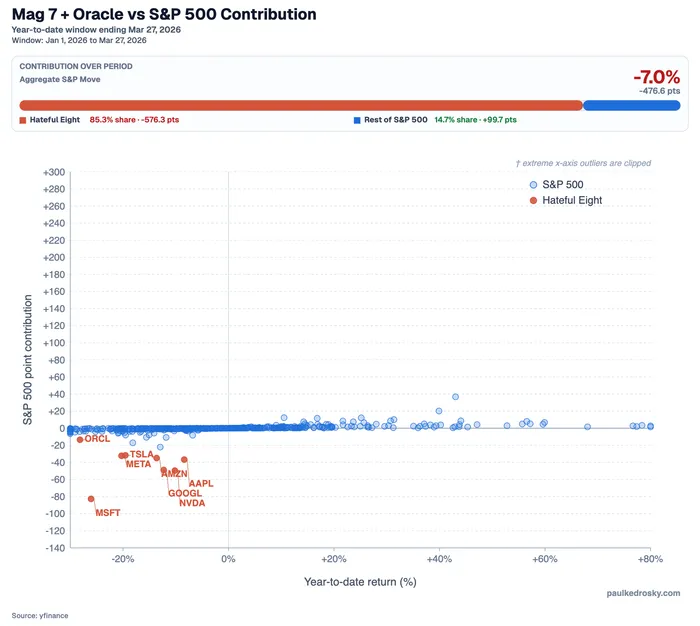Click the -7.0% aggregate move figure
Viewport: 700px width, 626px height.
click(x=657, y=77)
